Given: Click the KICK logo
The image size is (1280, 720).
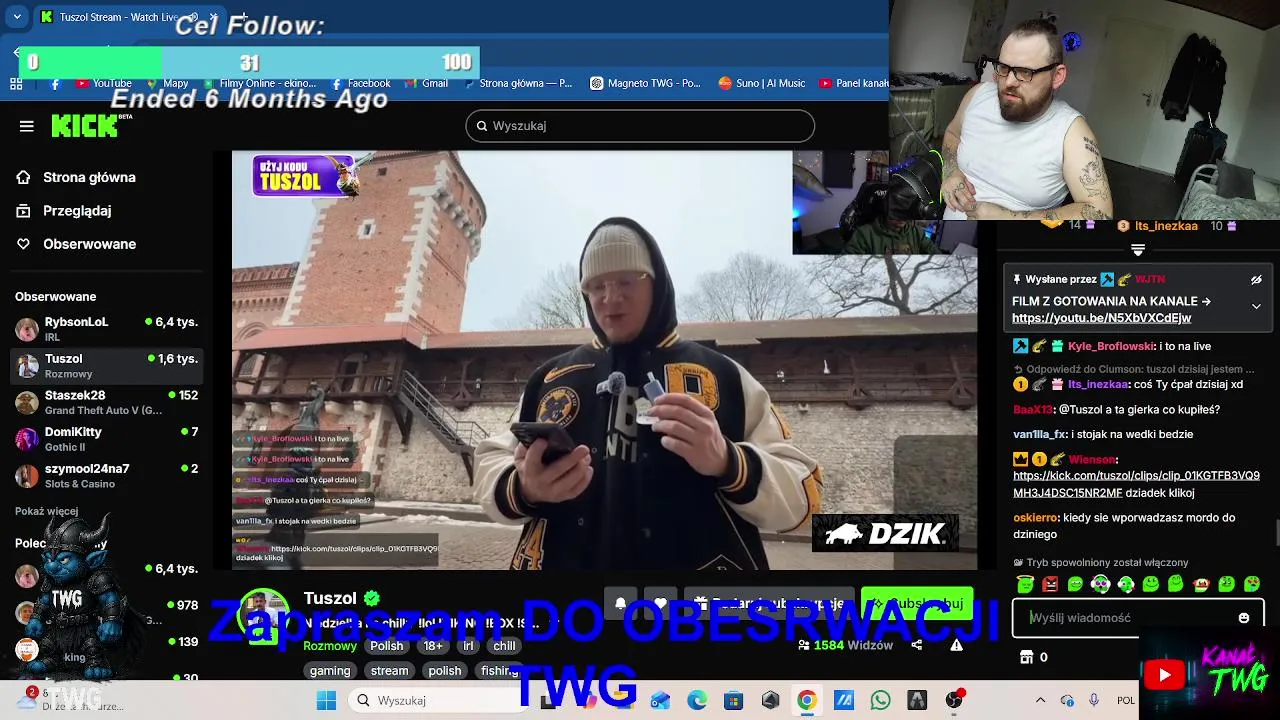Looking at the screenshot, I should click(x=86, y=125).
